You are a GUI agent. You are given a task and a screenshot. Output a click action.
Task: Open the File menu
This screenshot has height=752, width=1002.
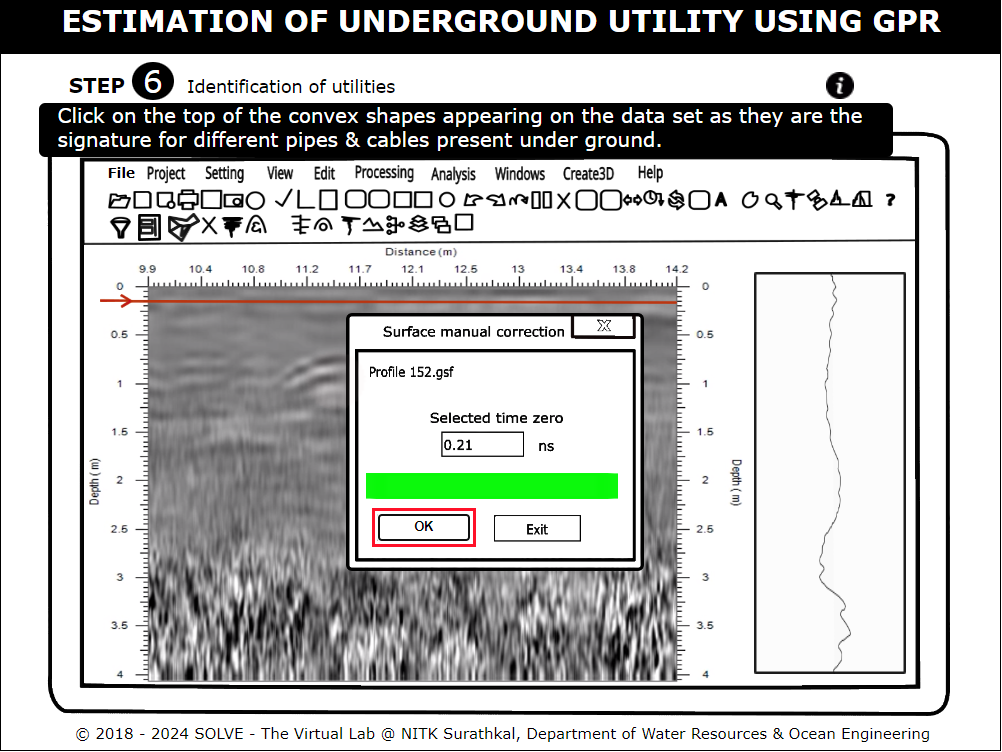click(121, 173)
